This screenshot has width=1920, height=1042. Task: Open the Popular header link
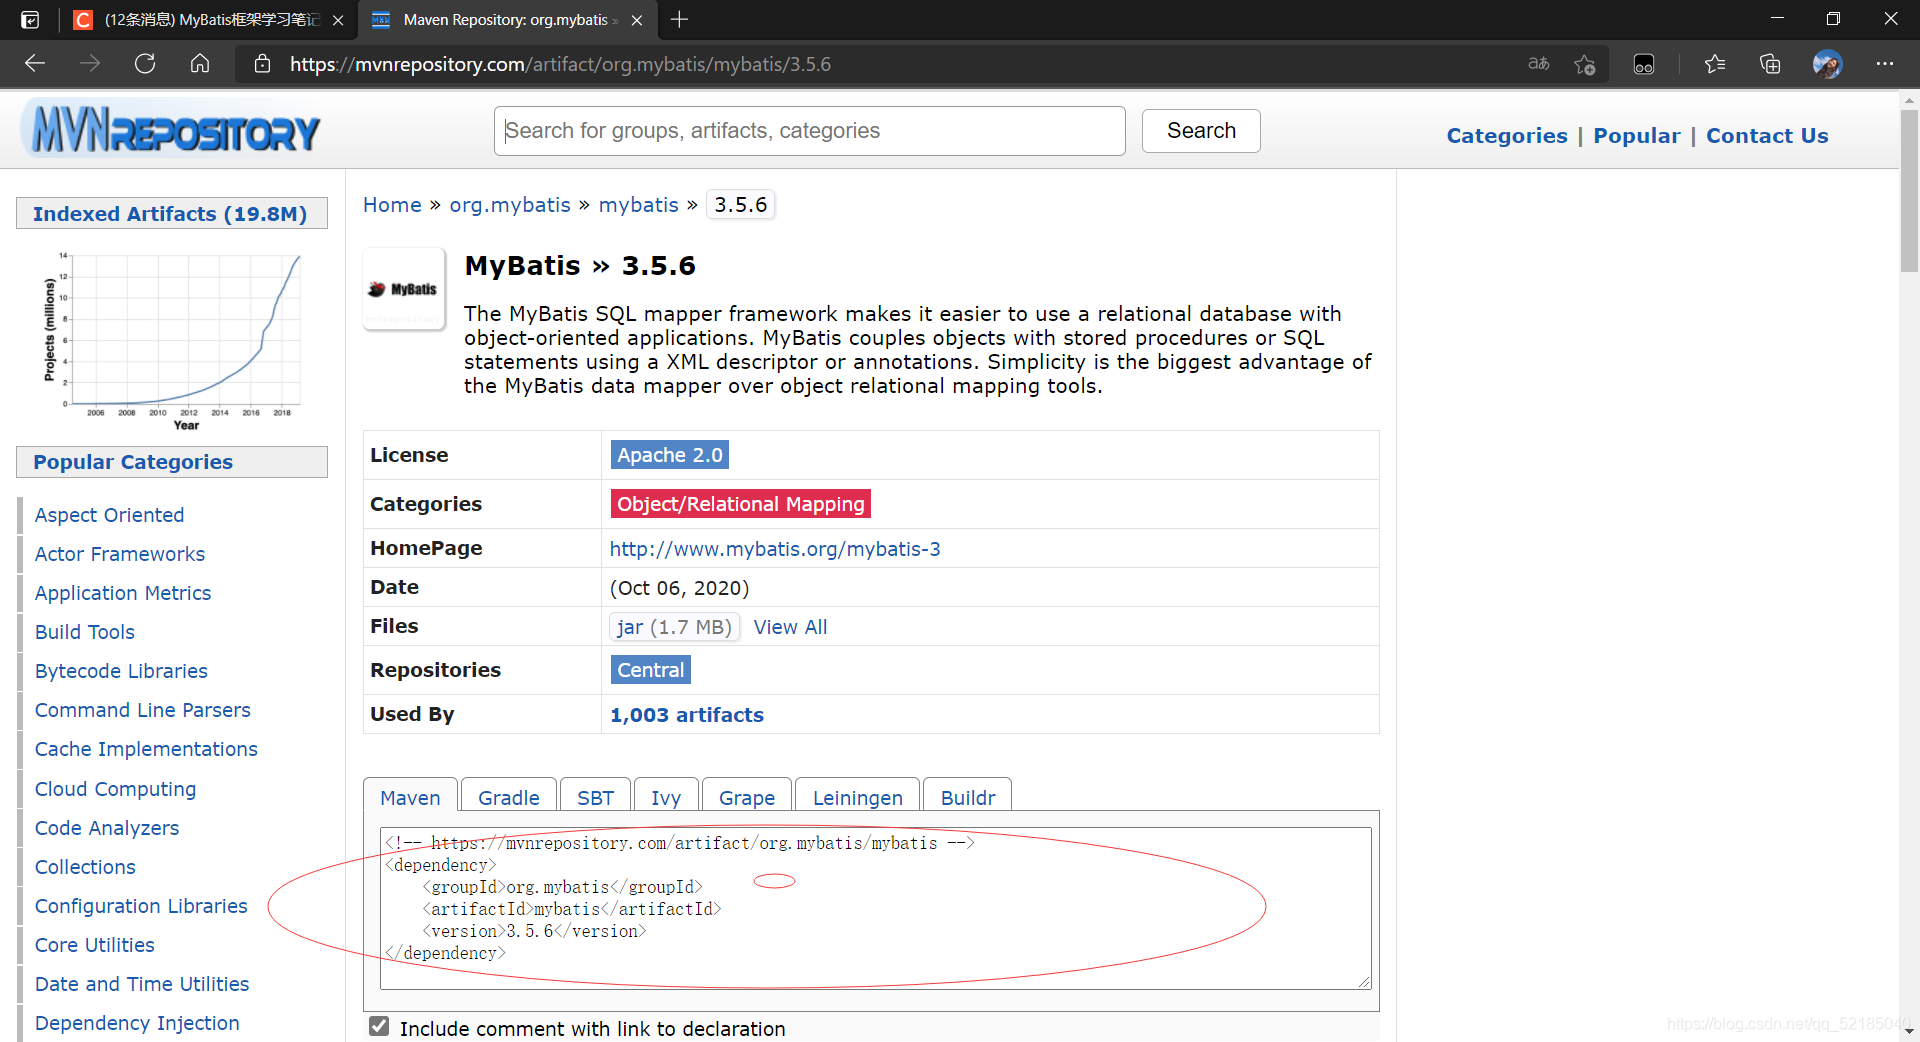point(1636,136)
